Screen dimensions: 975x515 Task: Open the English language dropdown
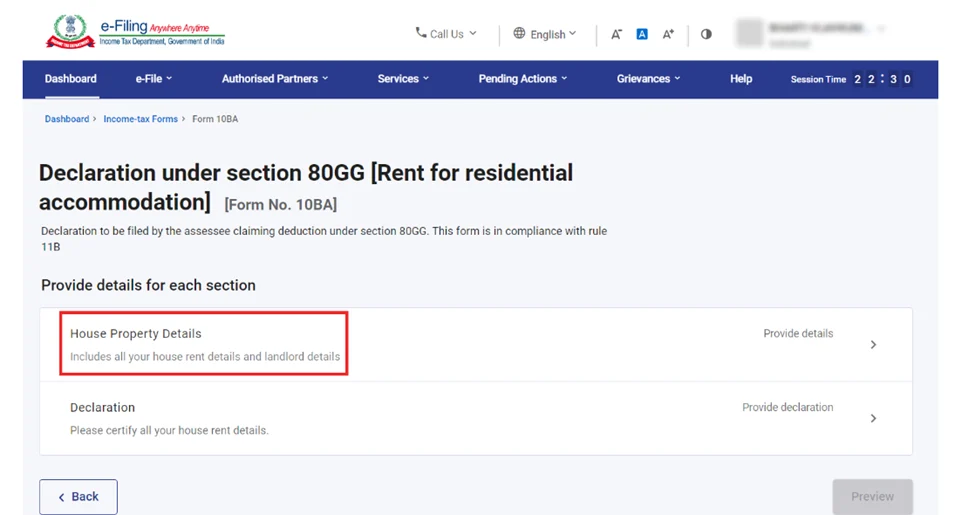pyautogui.click(x=545, y=34)
